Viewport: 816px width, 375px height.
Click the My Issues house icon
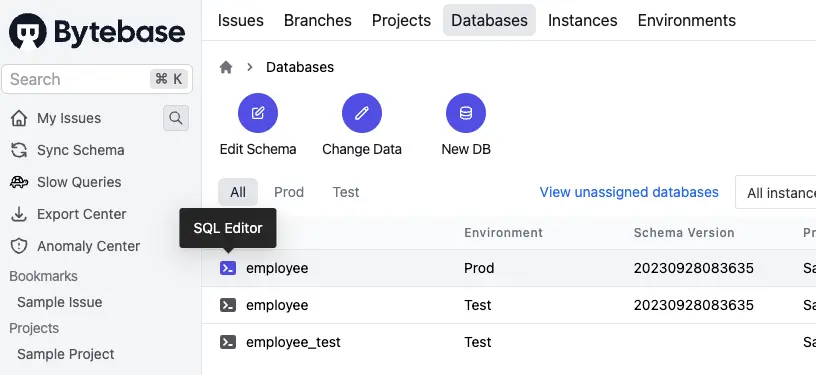[19, 118]
